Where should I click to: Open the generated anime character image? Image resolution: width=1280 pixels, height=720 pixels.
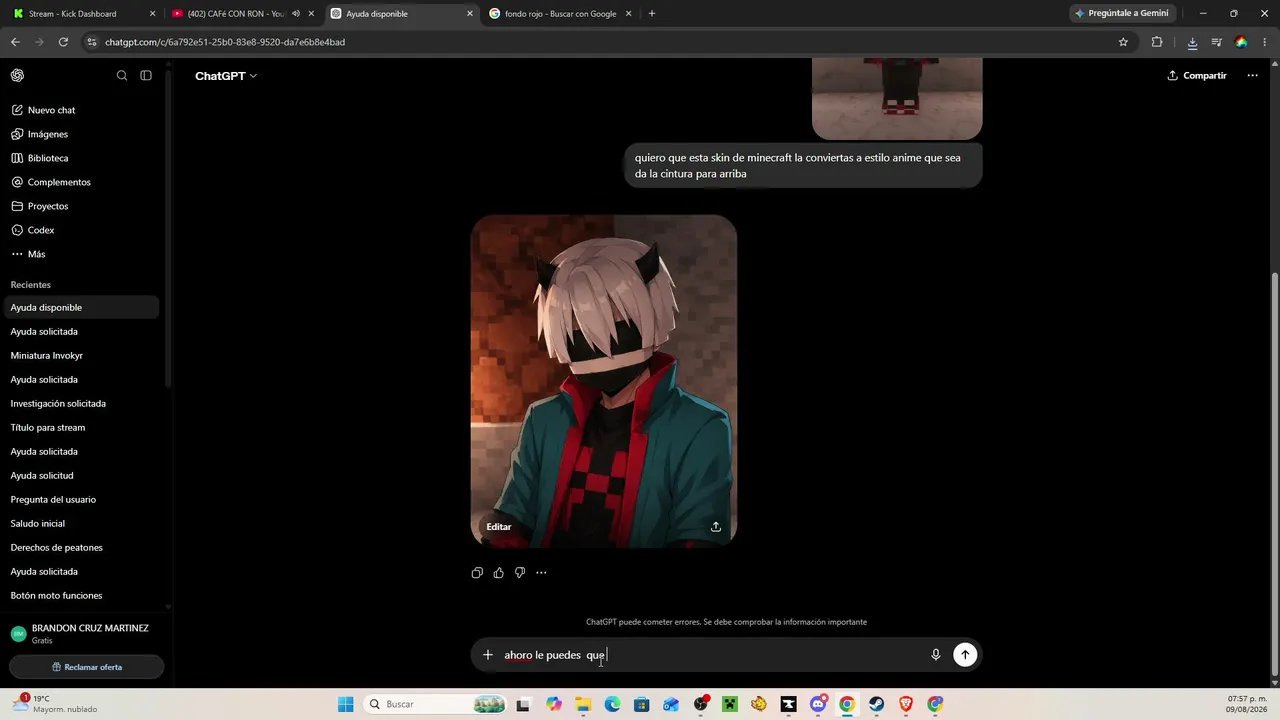604,380
